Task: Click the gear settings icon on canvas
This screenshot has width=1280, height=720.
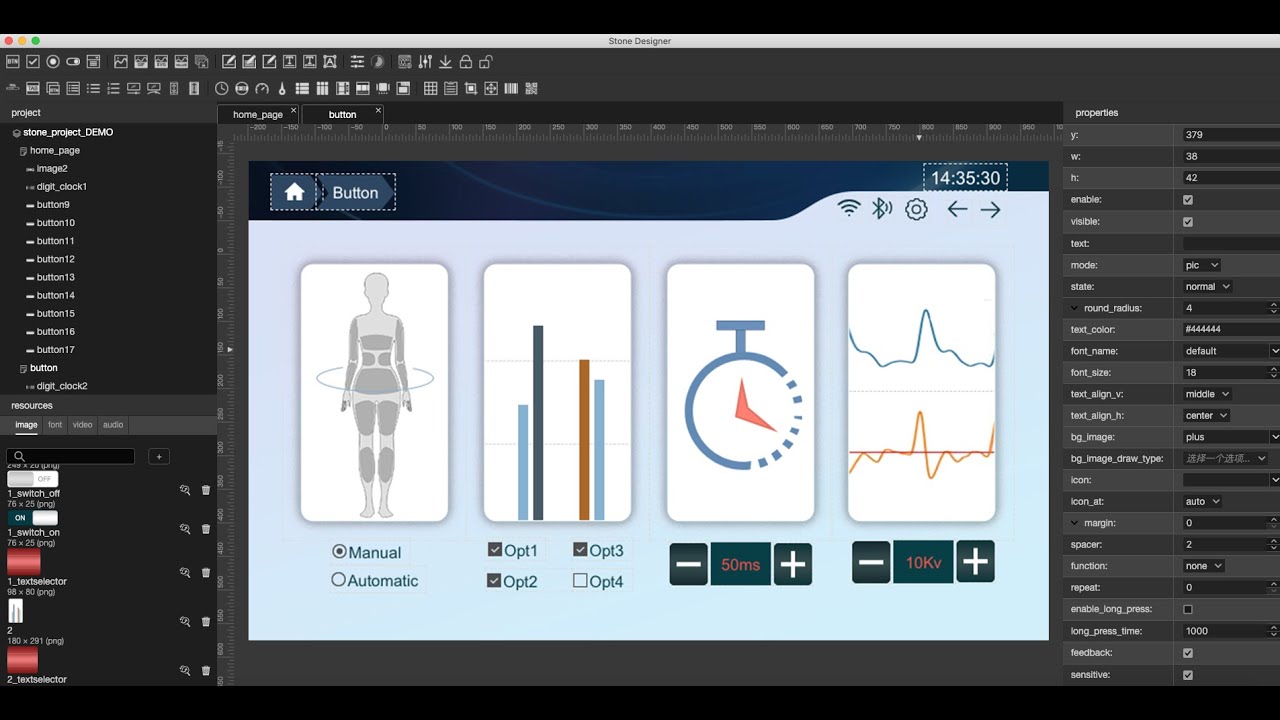Action: point(916,209)
